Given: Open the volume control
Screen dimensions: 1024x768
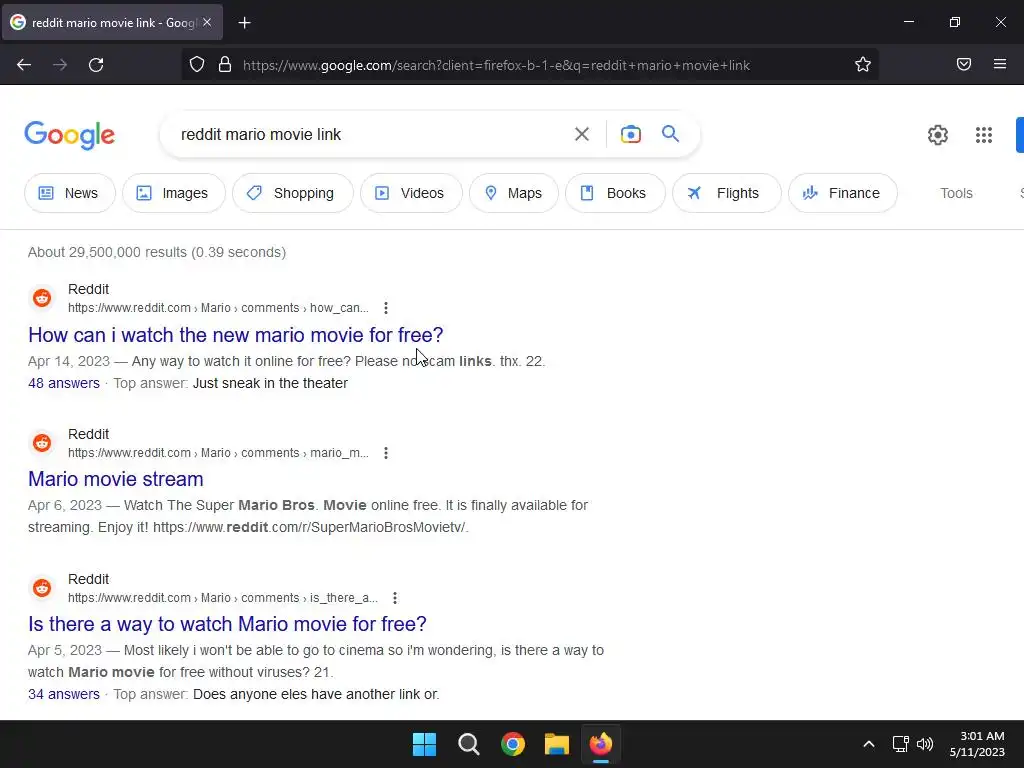Looking at the screenshot, I should (925, 744).
